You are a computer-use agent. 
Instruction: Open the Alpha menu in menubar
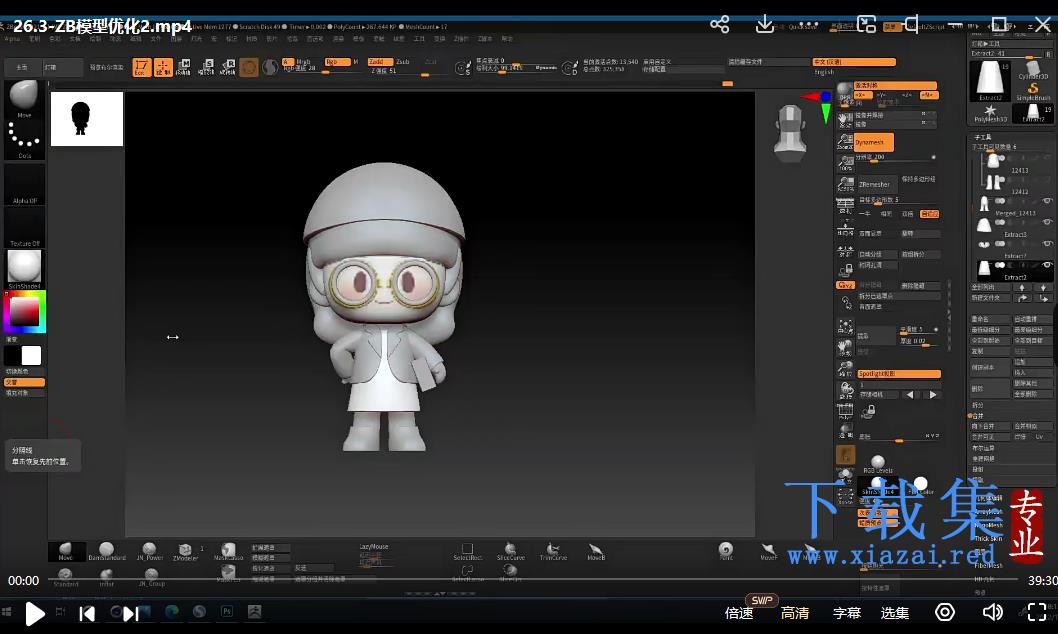(11, 39)
